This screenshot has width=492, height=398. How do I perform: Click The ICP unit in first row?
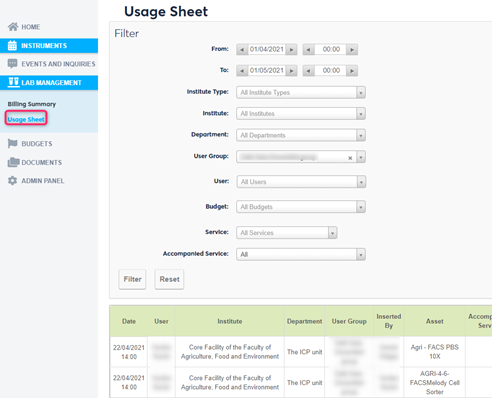305,352
